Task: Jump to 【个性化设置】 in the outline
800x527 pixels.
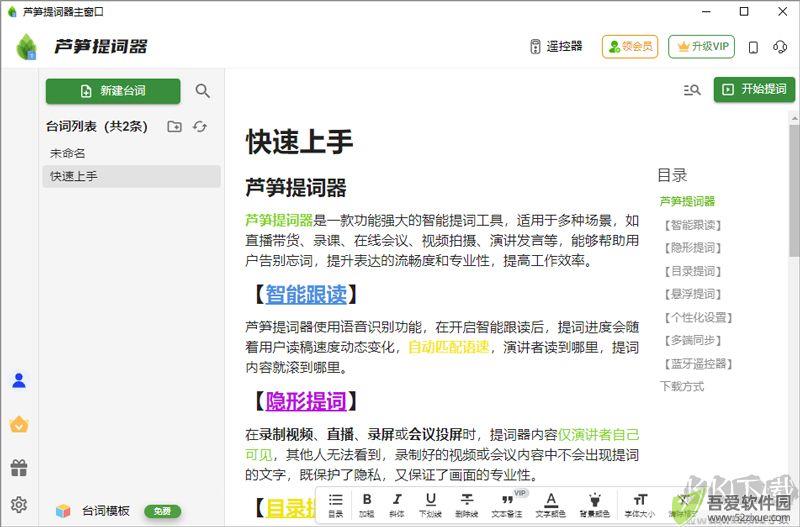Action: [x=698, y=317]
